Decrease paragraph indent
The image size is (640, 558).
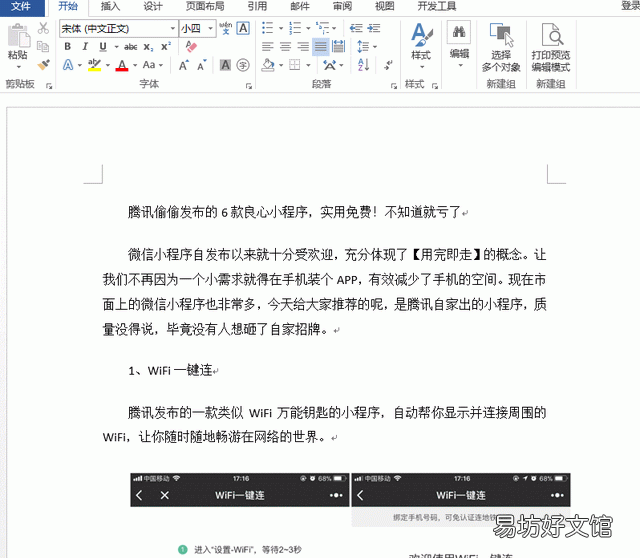point(356,28)
